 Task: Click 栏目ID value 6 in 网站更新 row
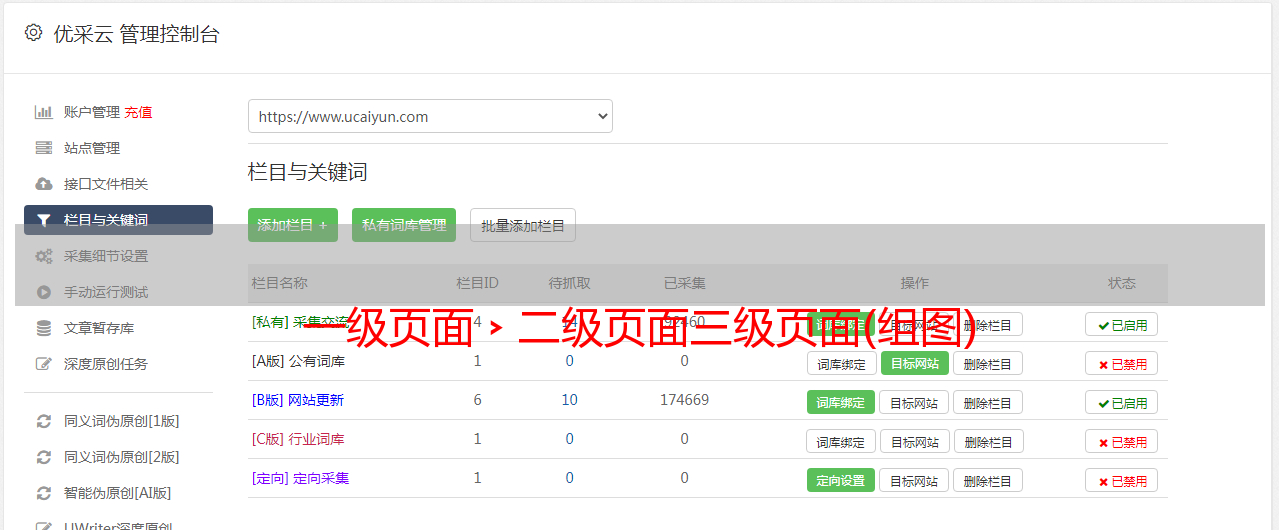tap(477, 400)
